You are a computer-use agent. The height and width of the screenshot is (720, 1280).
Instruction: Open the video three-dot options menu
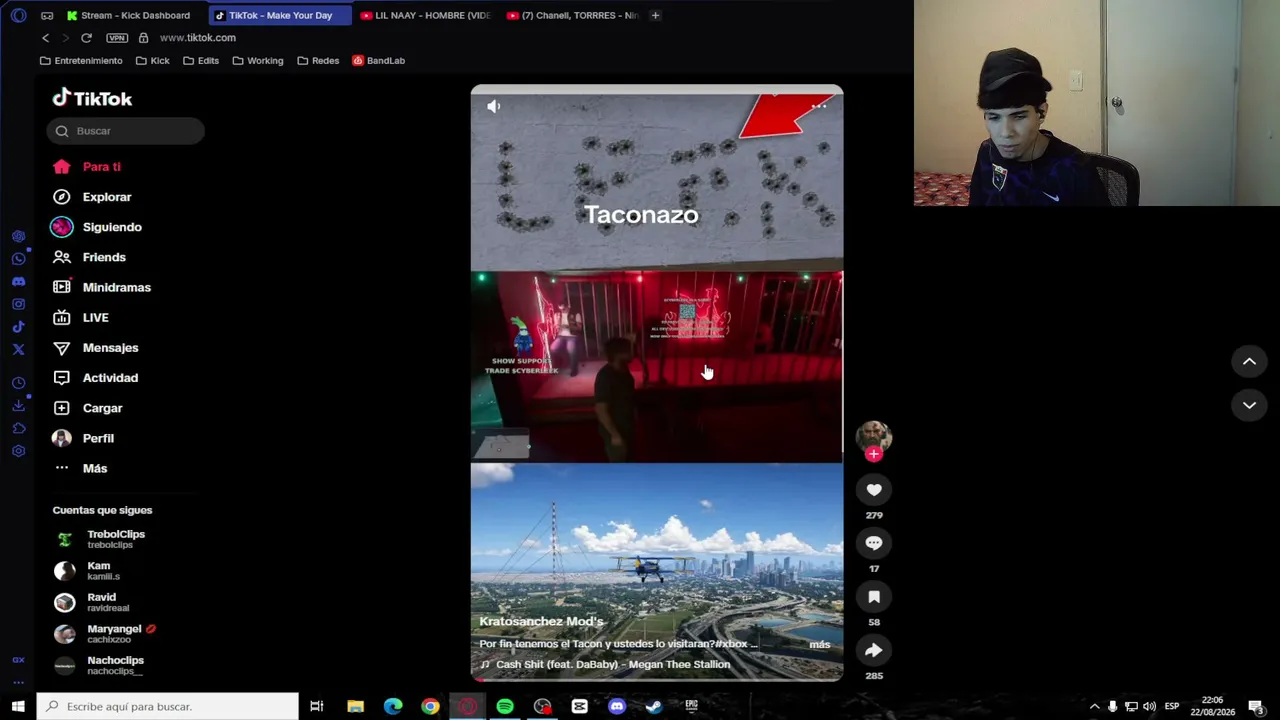(x=819, y=106)
